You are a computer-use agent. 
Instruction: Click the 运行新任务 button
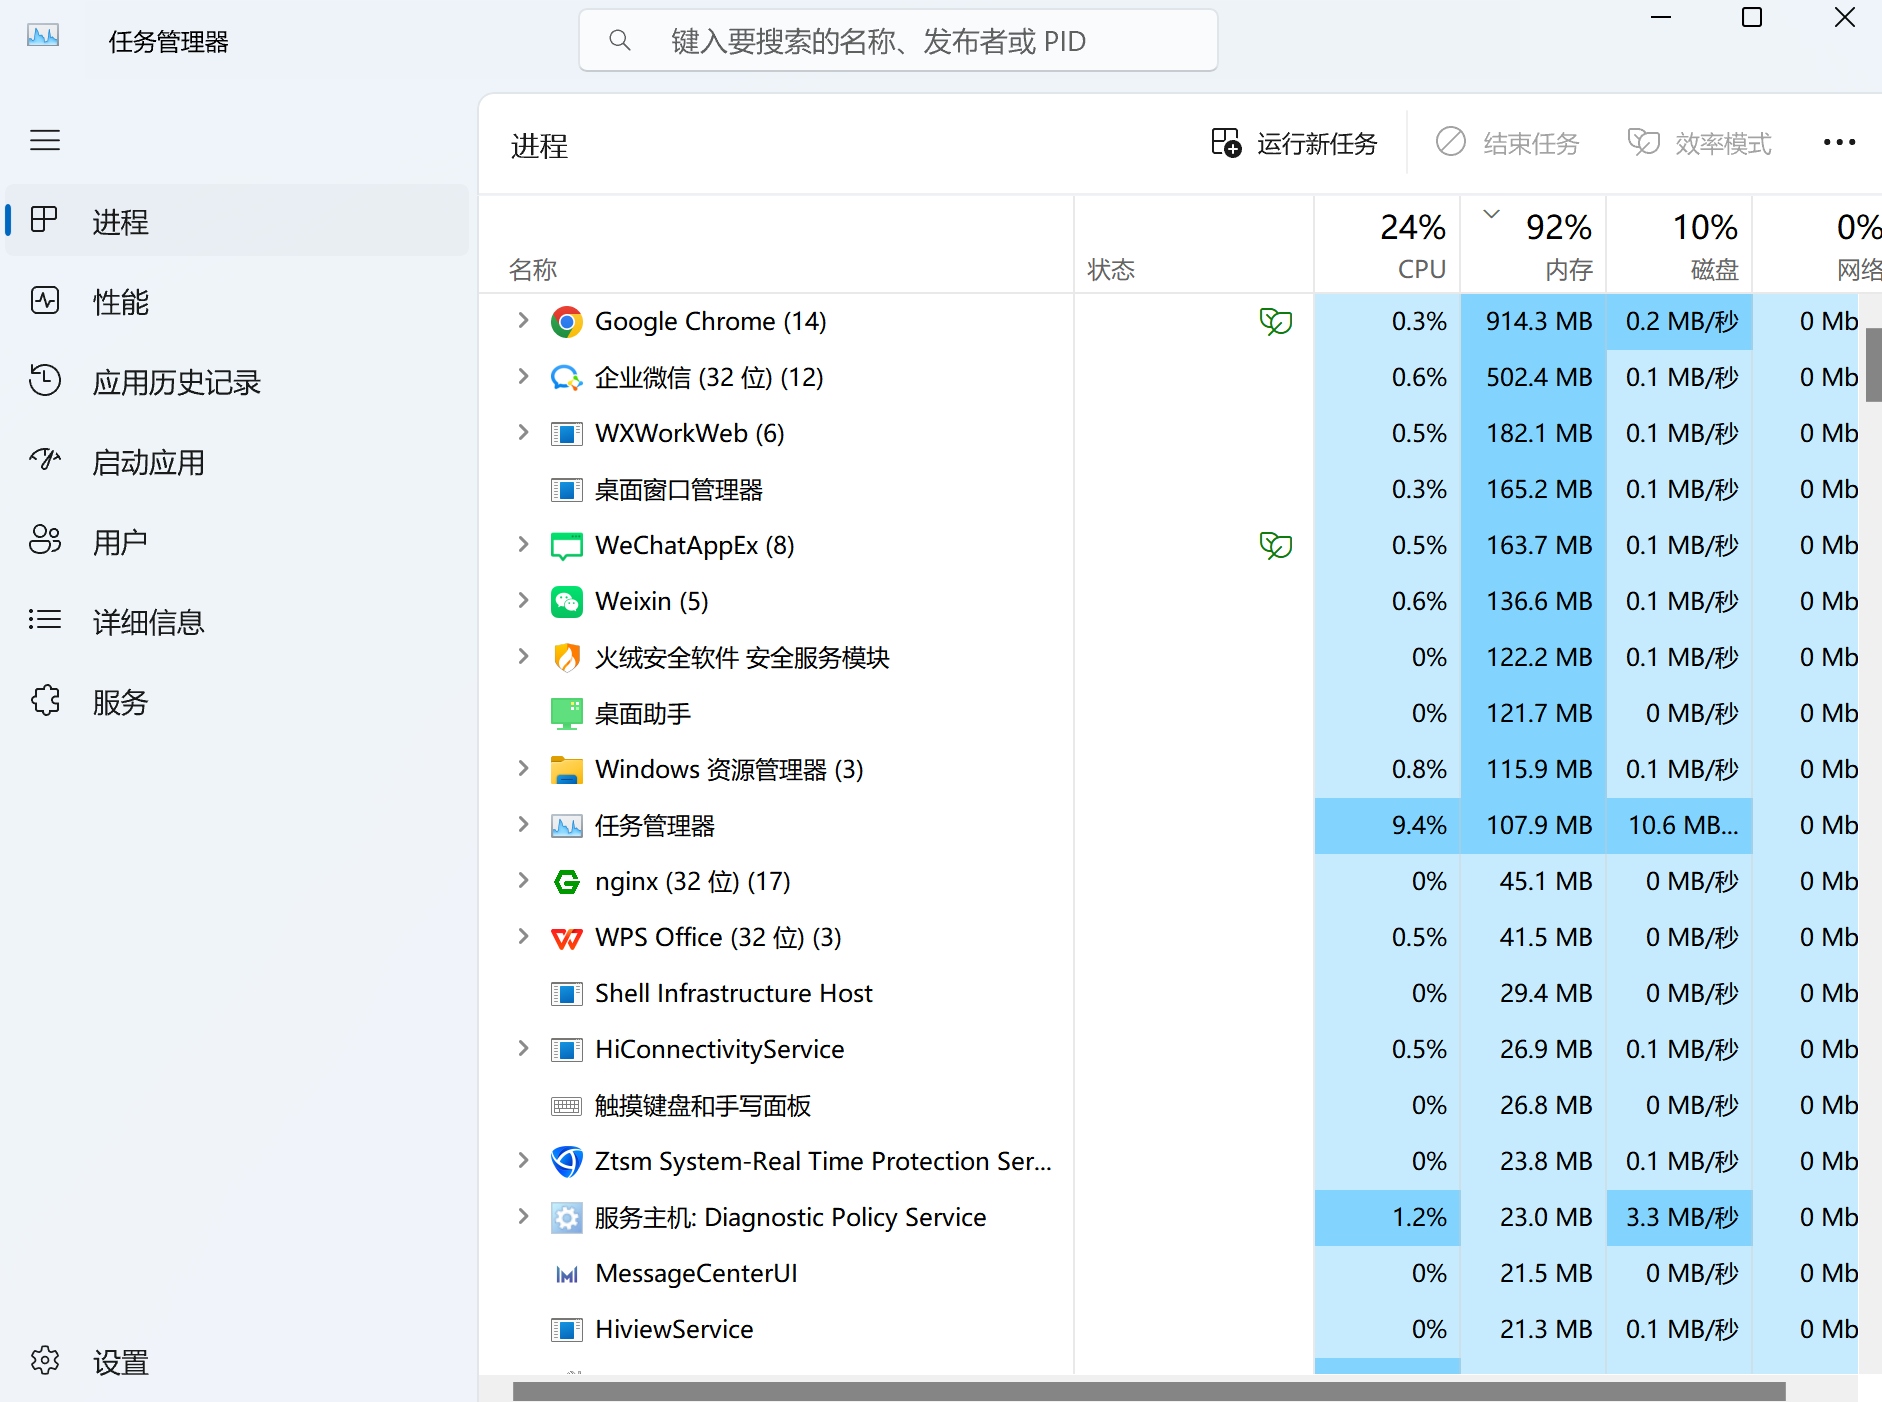(x=1294, y=144)
